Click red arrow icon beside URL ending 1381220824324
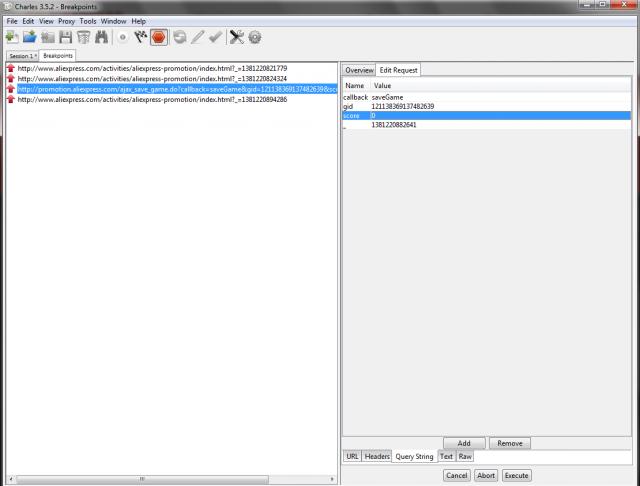Viewport: 640px width, 486px height. point(11,78)
